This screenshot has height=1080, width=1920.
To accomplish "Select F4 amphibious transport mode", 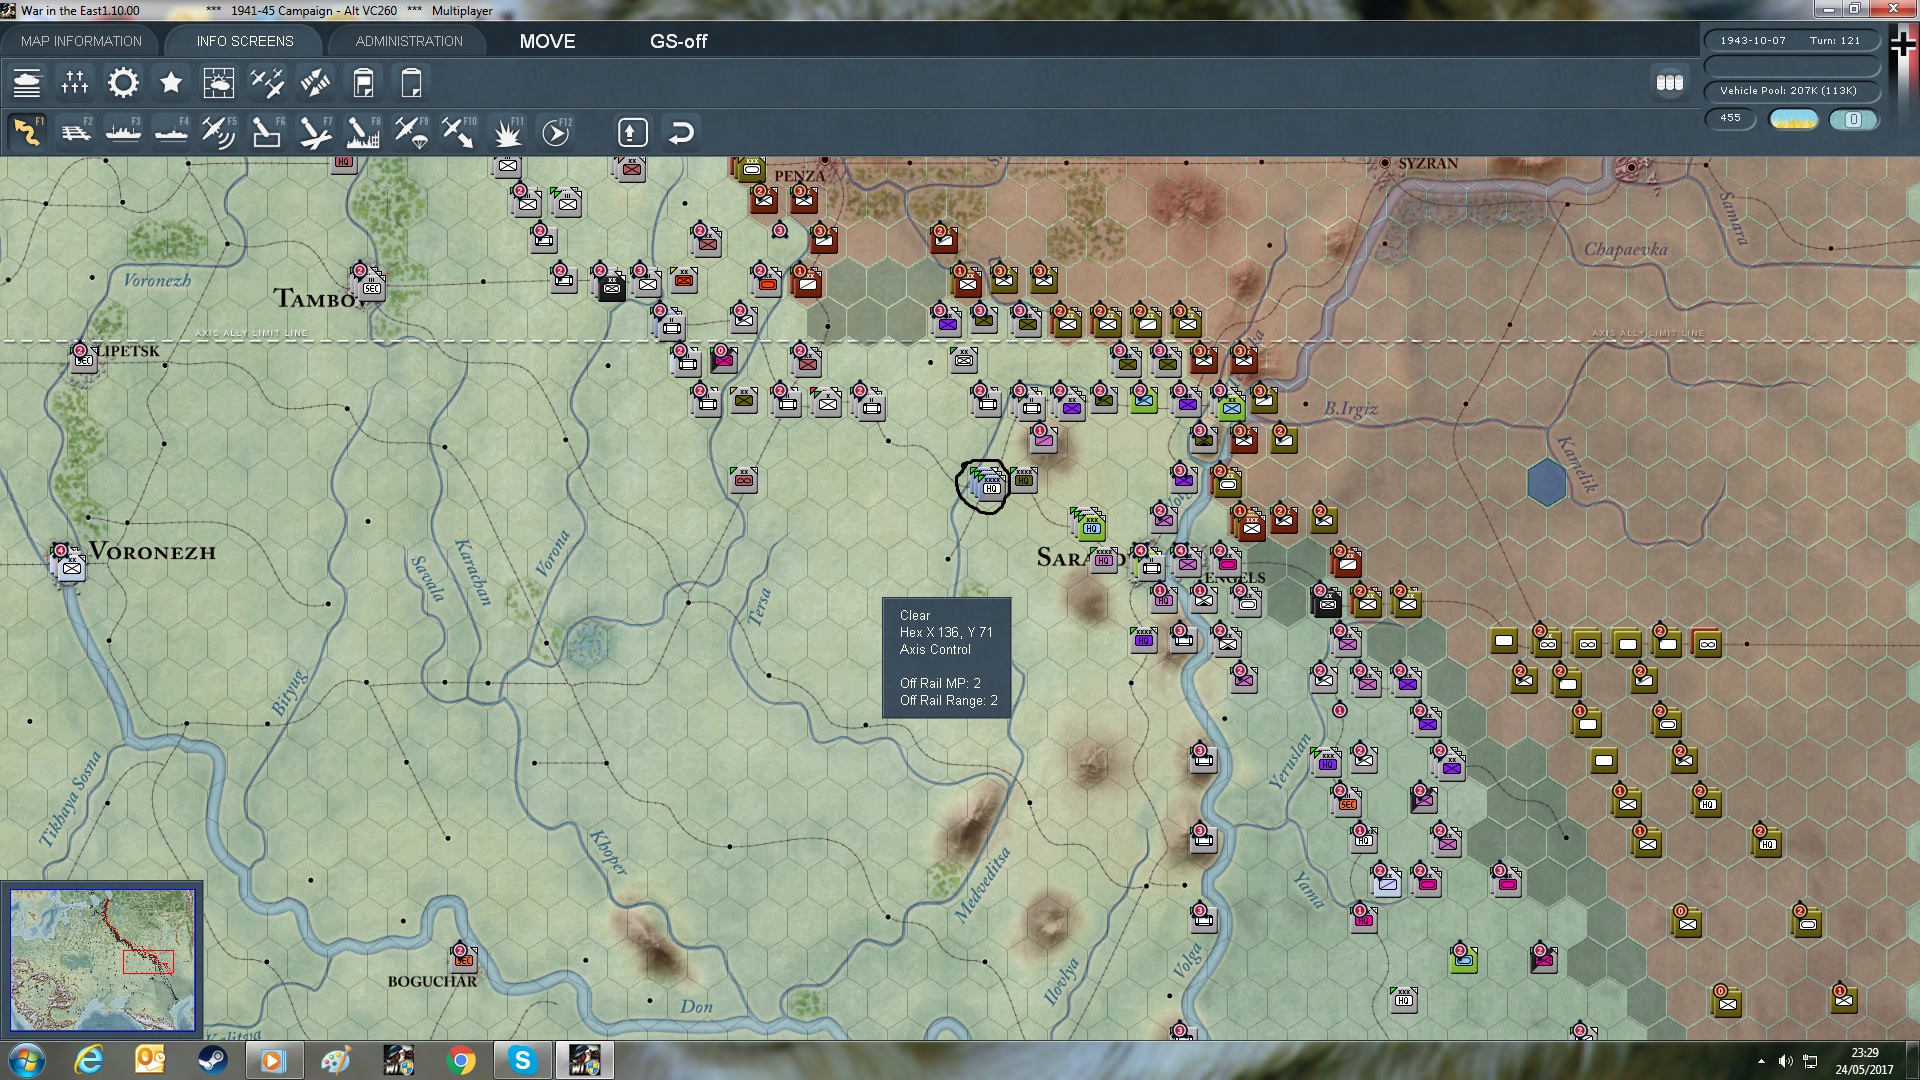I will pyautogui.click(x=171, y=132).
